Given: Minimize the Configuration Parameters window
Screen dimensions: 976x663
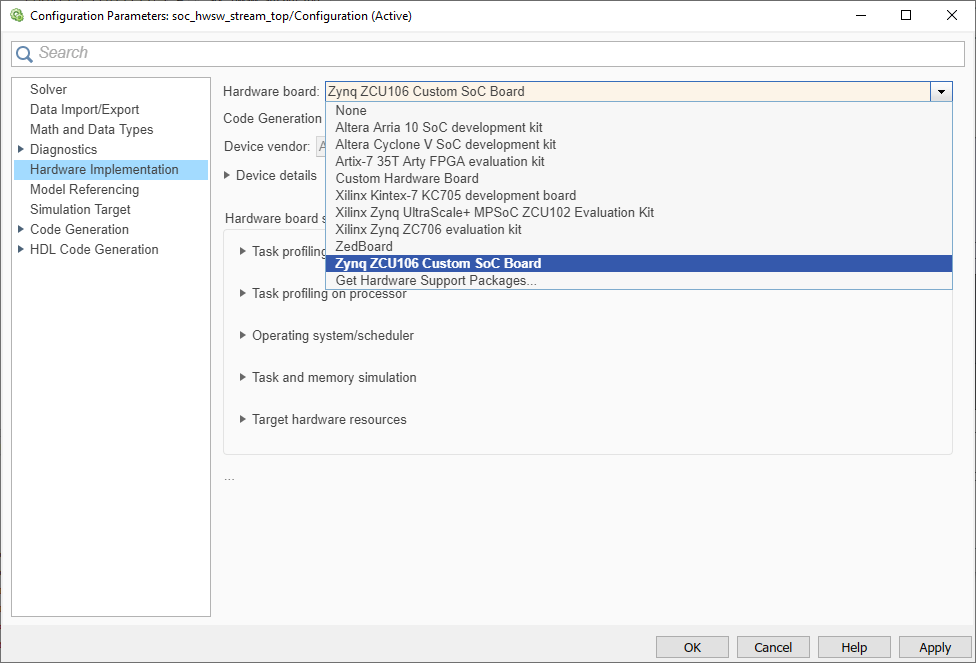Looking at the screenshot, I should point(861,15).
